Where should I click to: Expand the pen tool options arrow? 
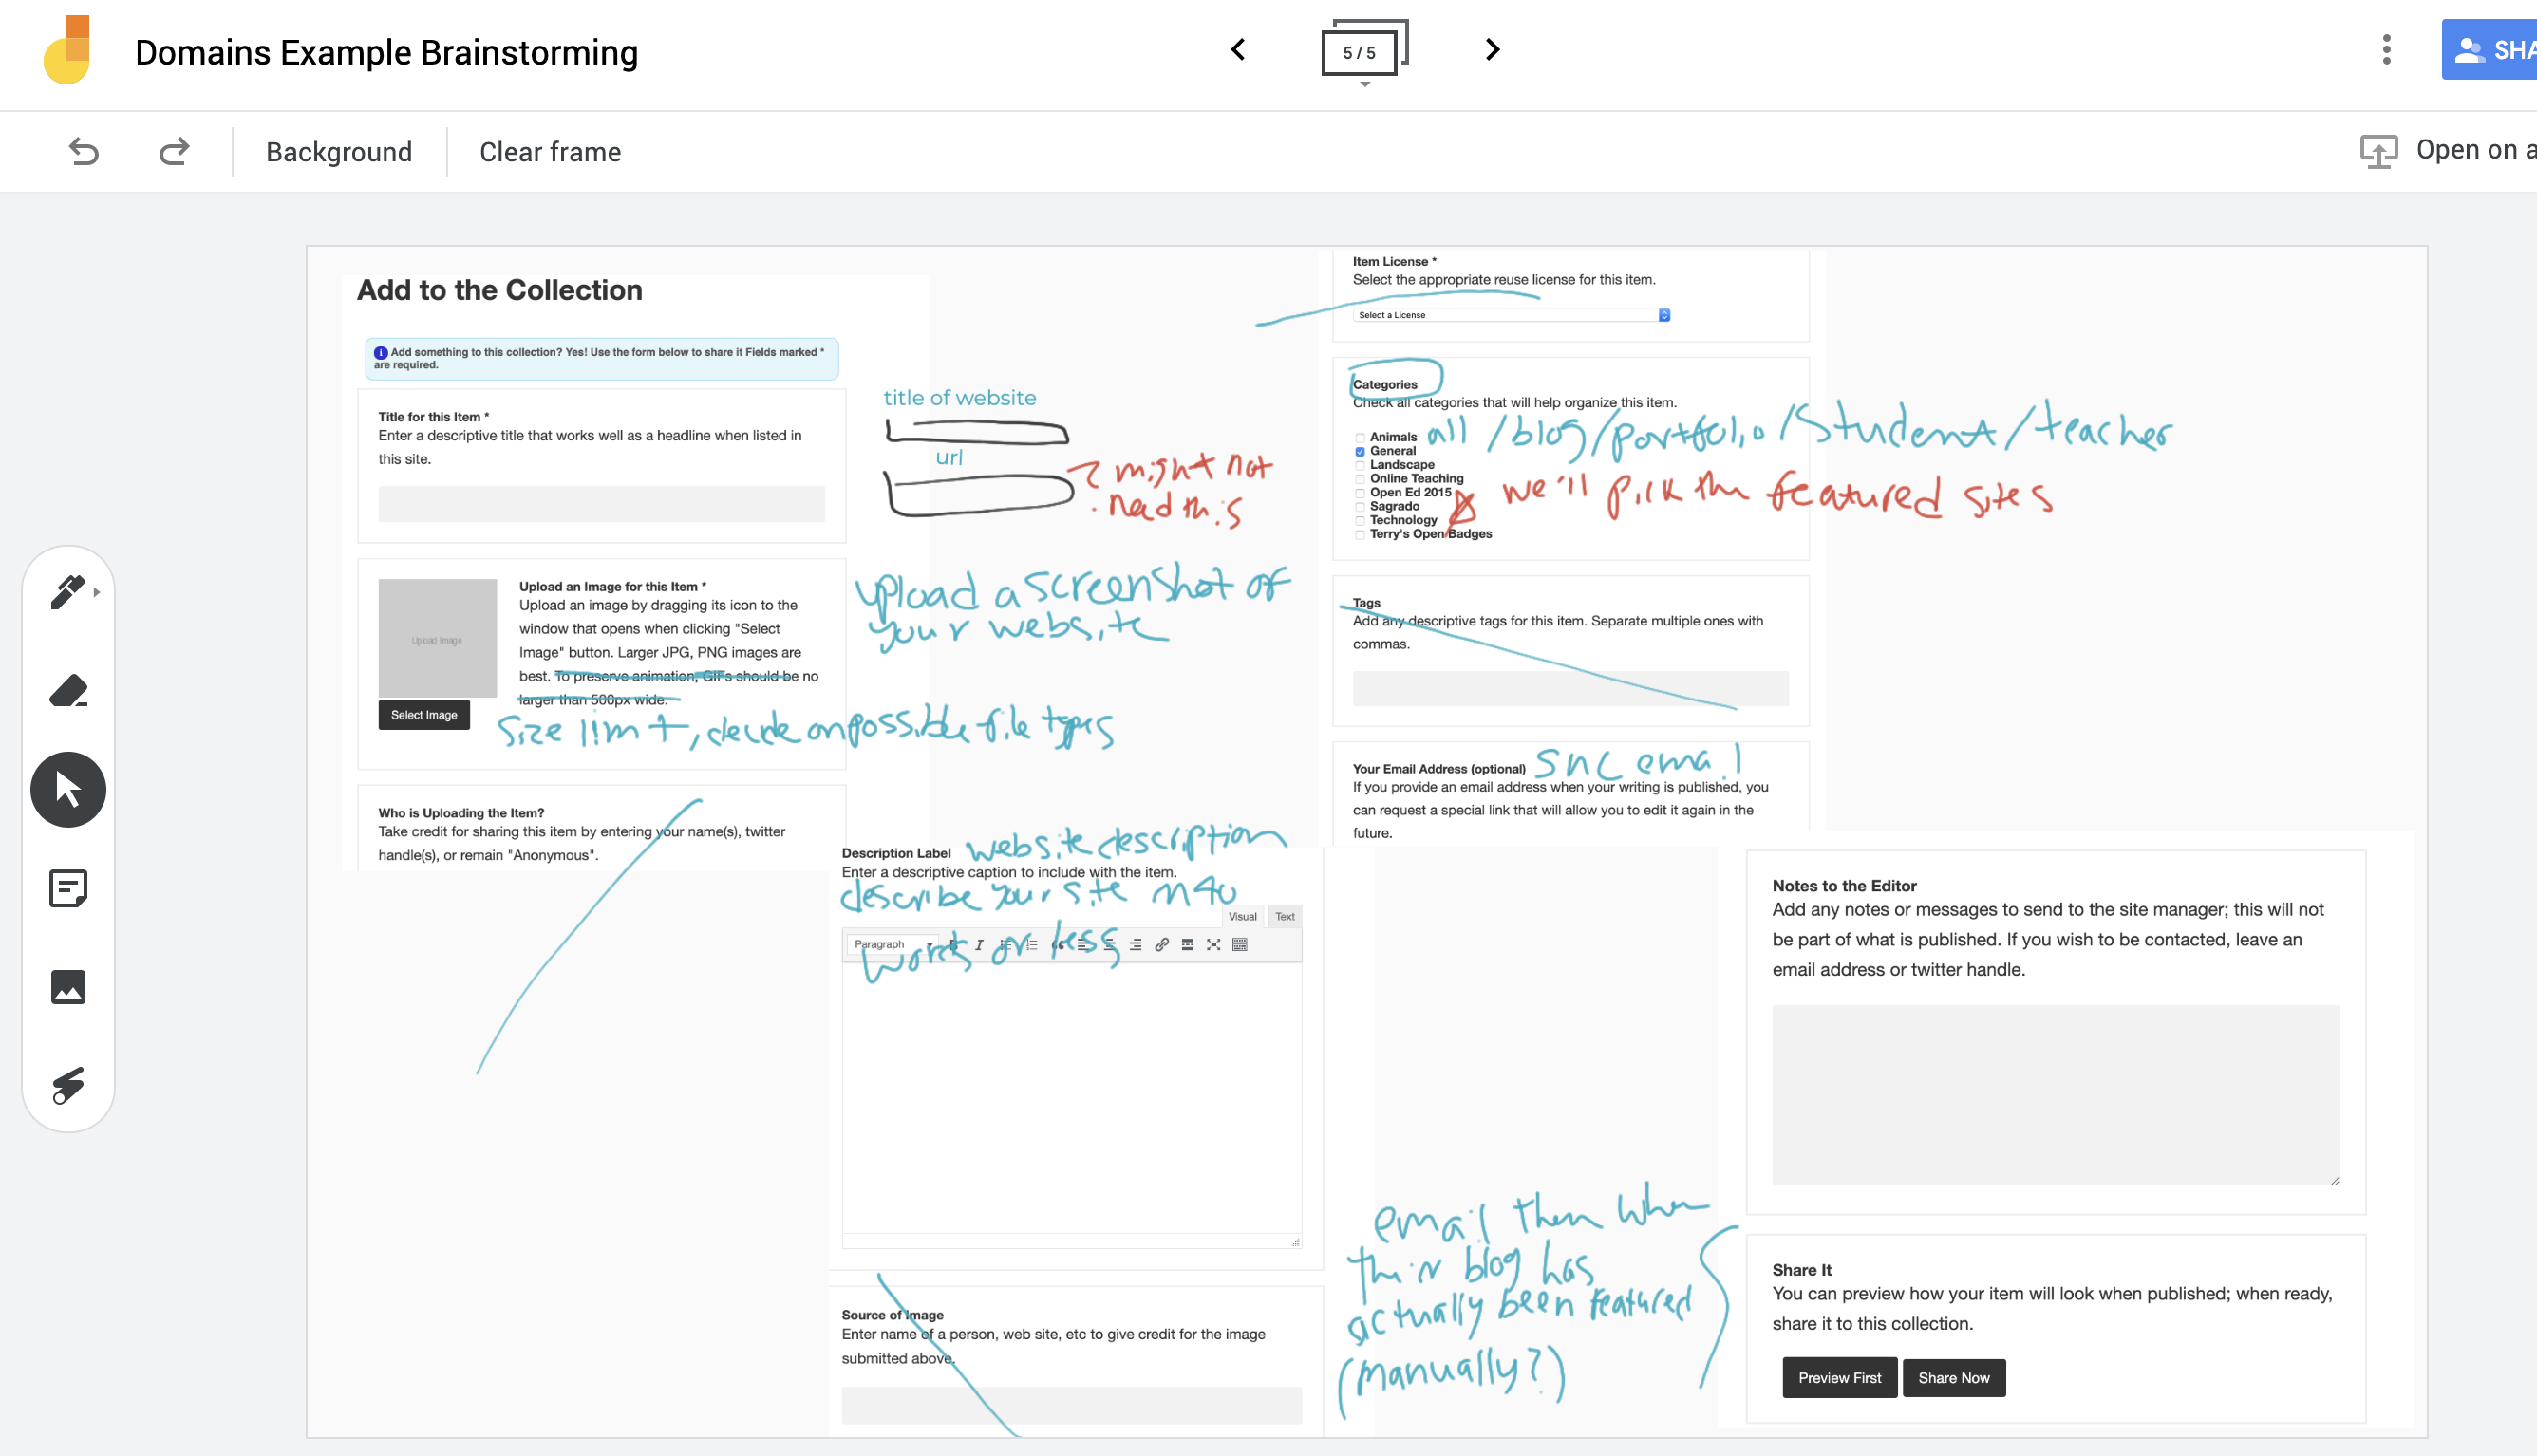pyautogui.click(x=97, y=592)
